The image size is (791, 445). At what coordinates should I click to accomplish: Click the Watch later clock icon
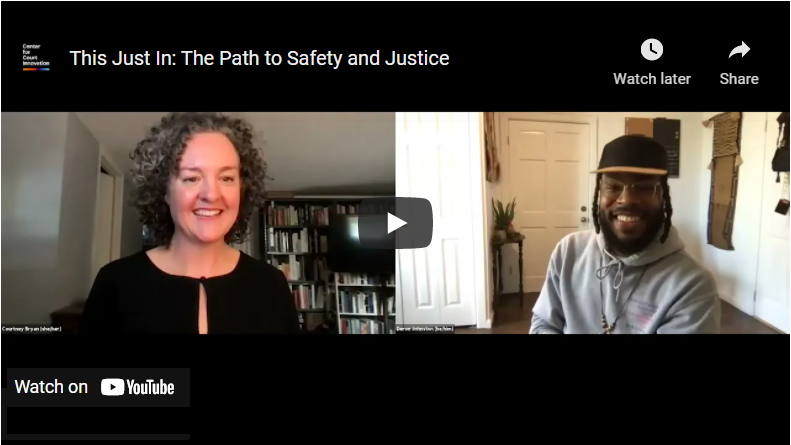[652, 49]
